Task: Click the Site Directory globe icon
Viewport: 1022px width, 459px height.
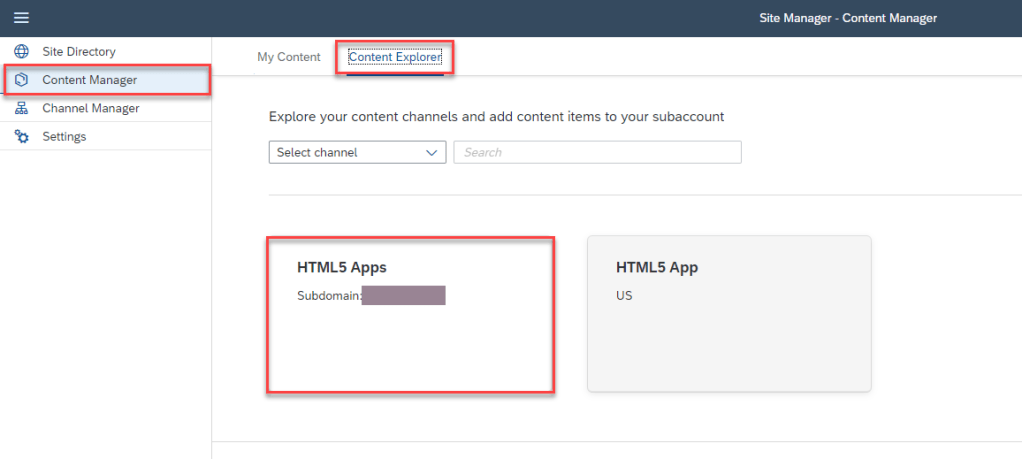Action: [x=22, y=52]
